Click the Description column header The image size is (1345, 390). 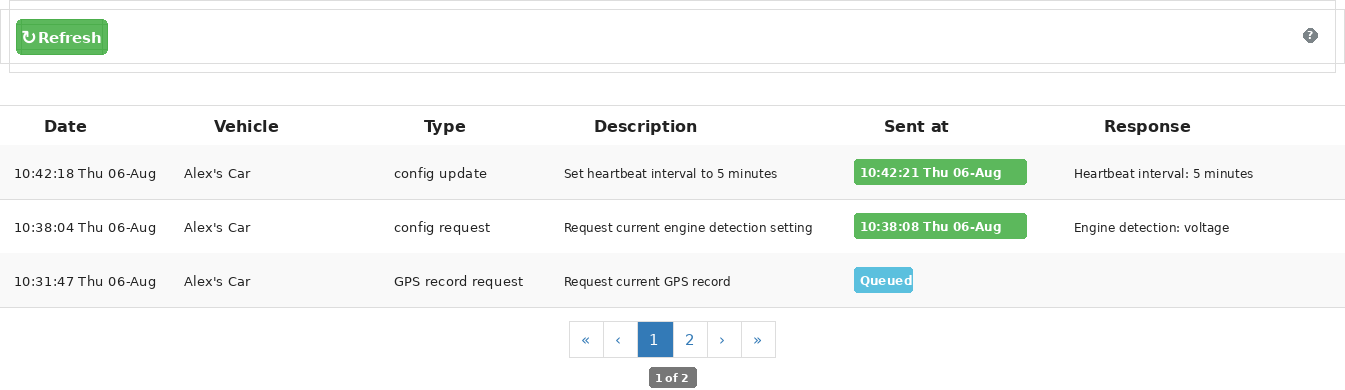645,127
